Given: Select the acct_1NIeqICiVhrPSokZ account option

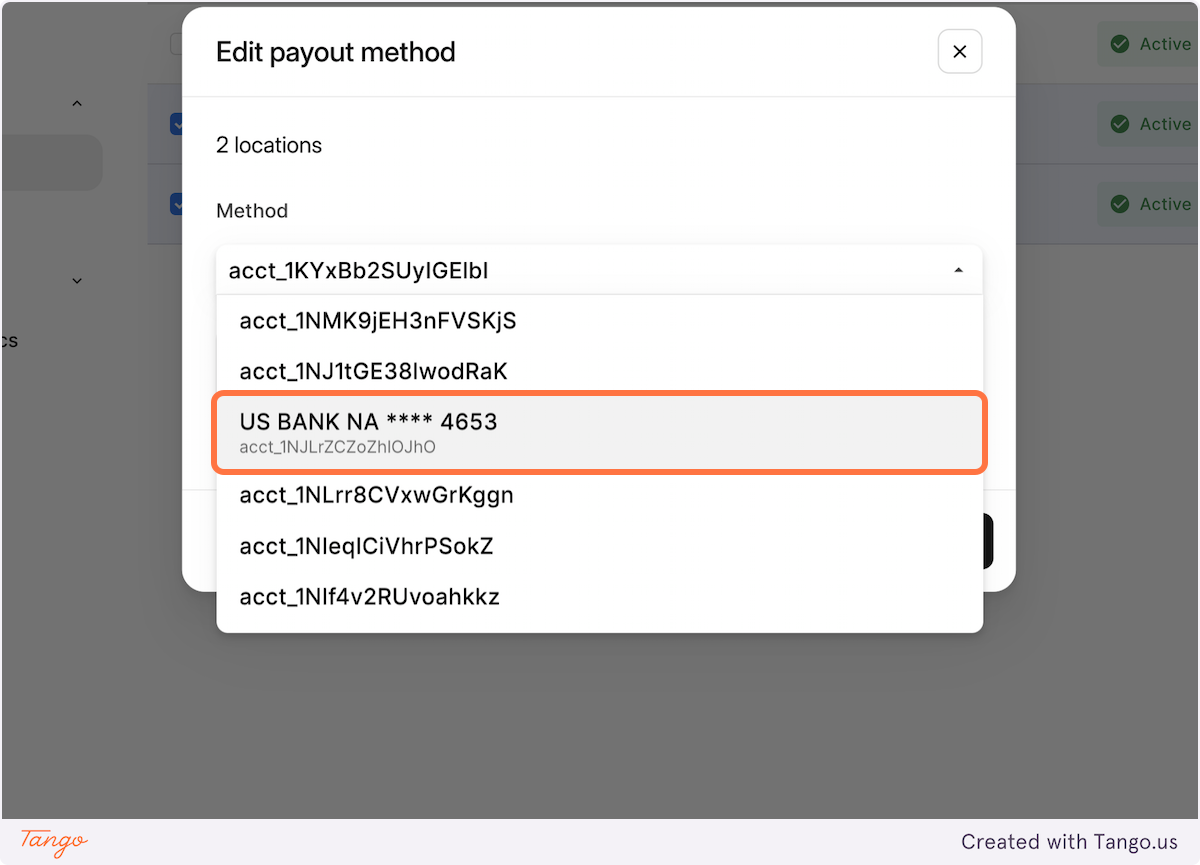Looking at the screenshot, I should coord(598,545).
